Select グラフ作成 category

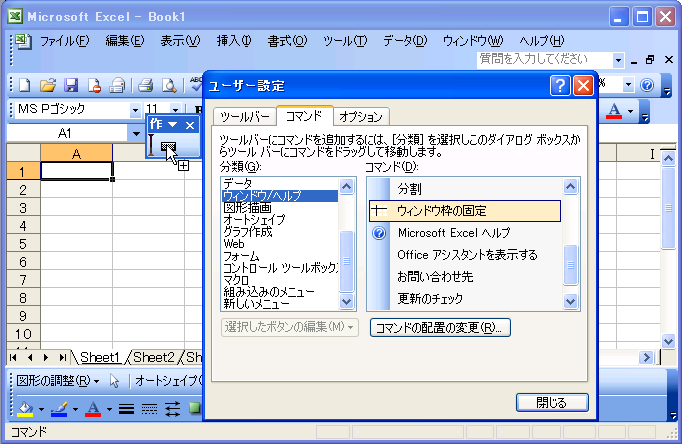coord(280,232)
